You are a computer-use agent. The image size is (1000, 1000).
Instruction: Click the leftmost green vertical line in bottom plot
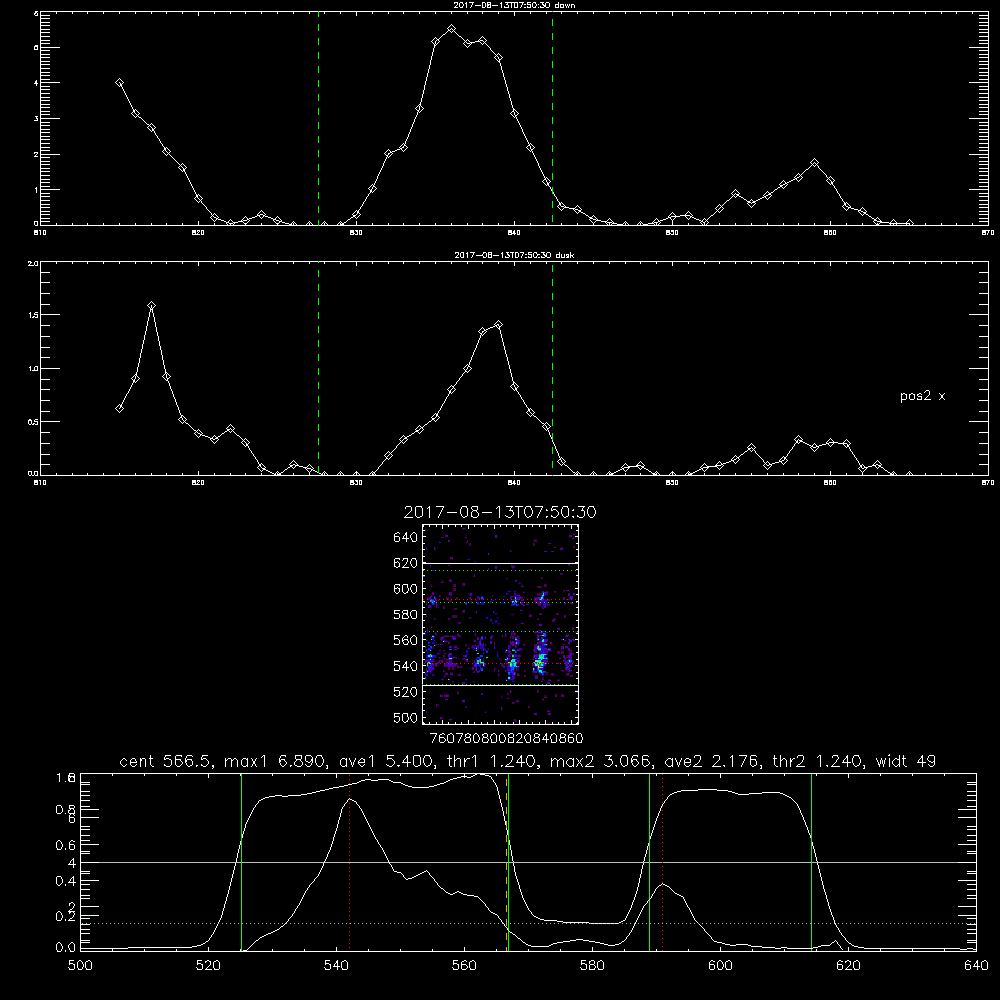click(241, 862)
